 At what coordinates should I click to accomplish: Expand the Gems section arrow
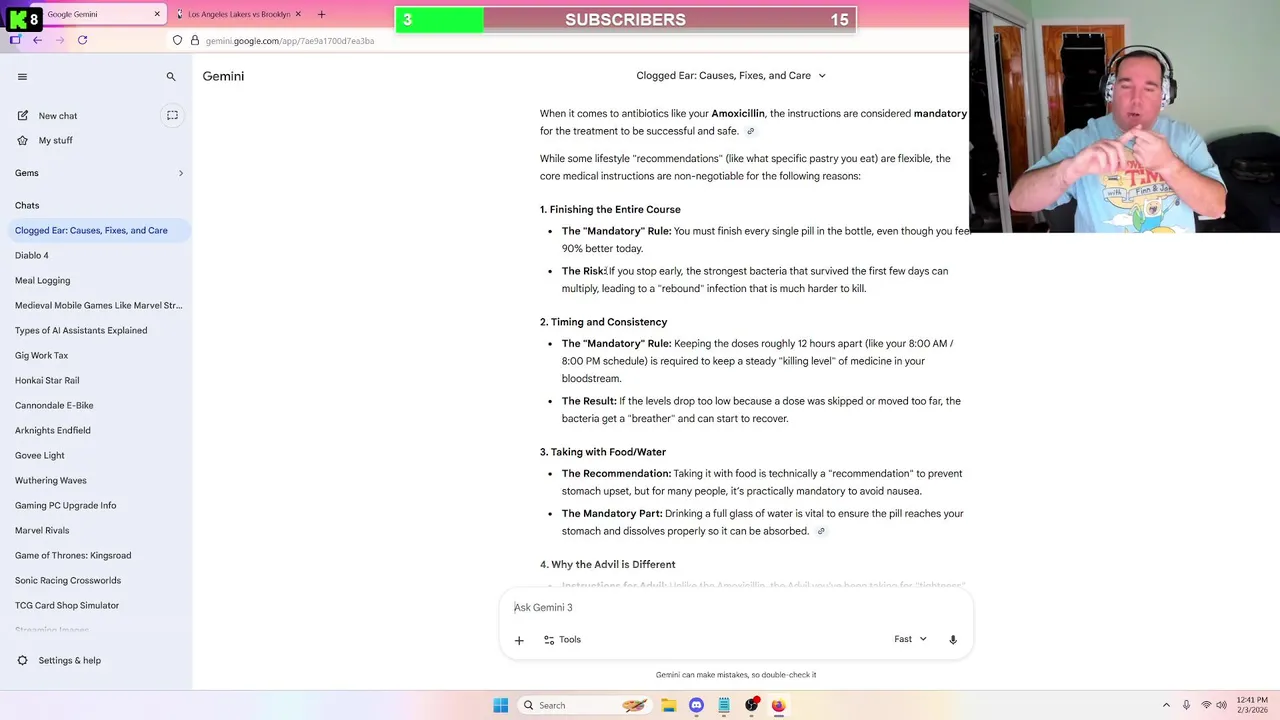[x=181, y=173]
